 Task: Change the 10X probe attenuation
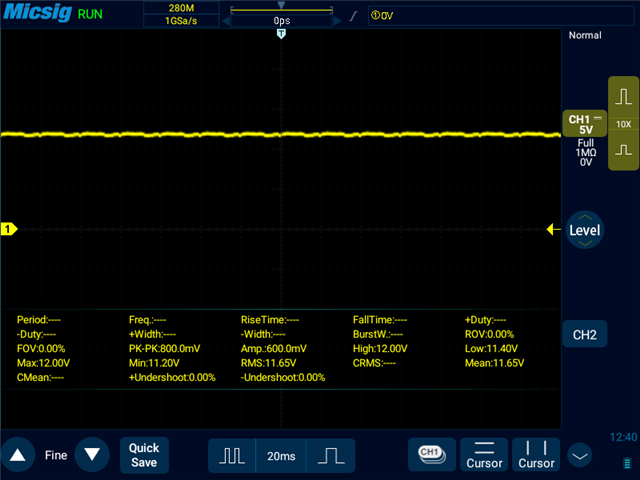624,124
